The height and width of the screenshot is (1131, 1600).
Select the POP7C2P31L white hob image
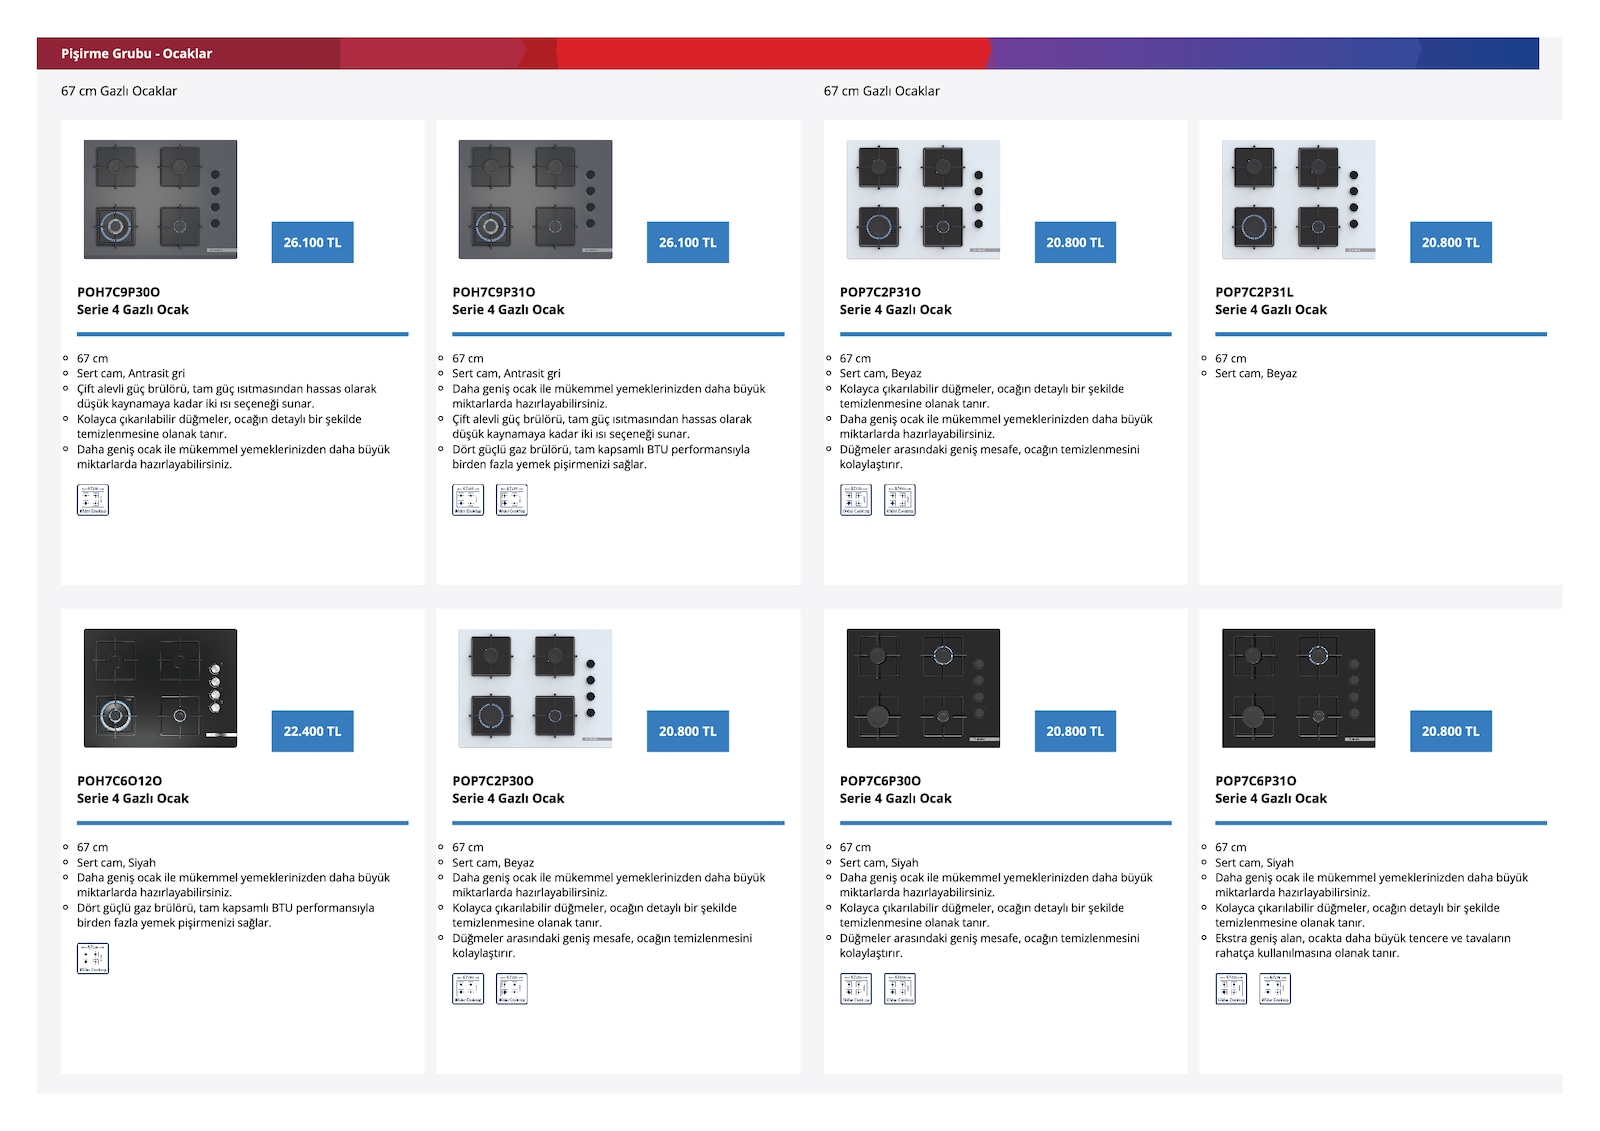click(x=1299, y=200)
